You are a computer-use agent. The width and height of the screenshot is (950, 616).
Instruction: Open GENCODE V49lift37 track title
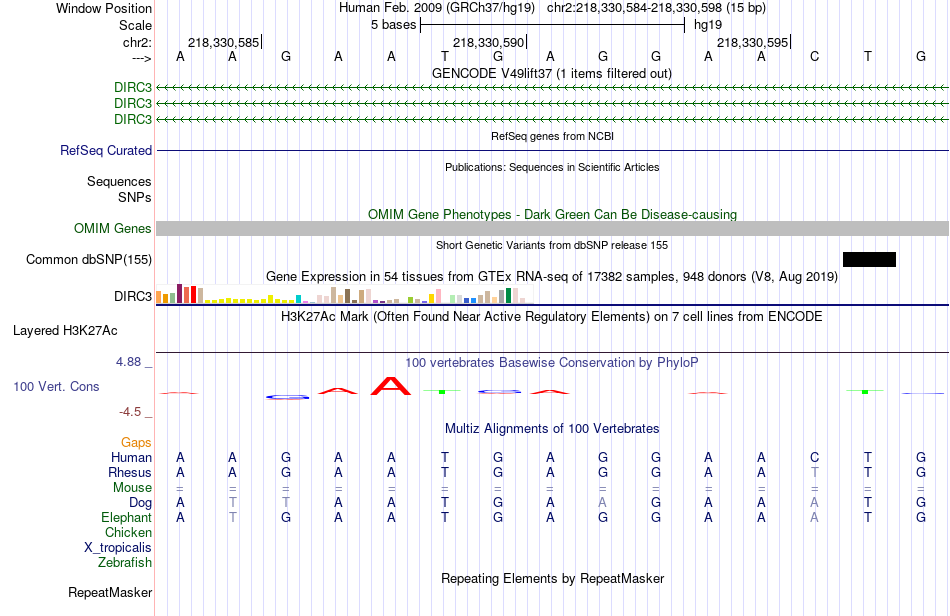click(x=552, y=73)
